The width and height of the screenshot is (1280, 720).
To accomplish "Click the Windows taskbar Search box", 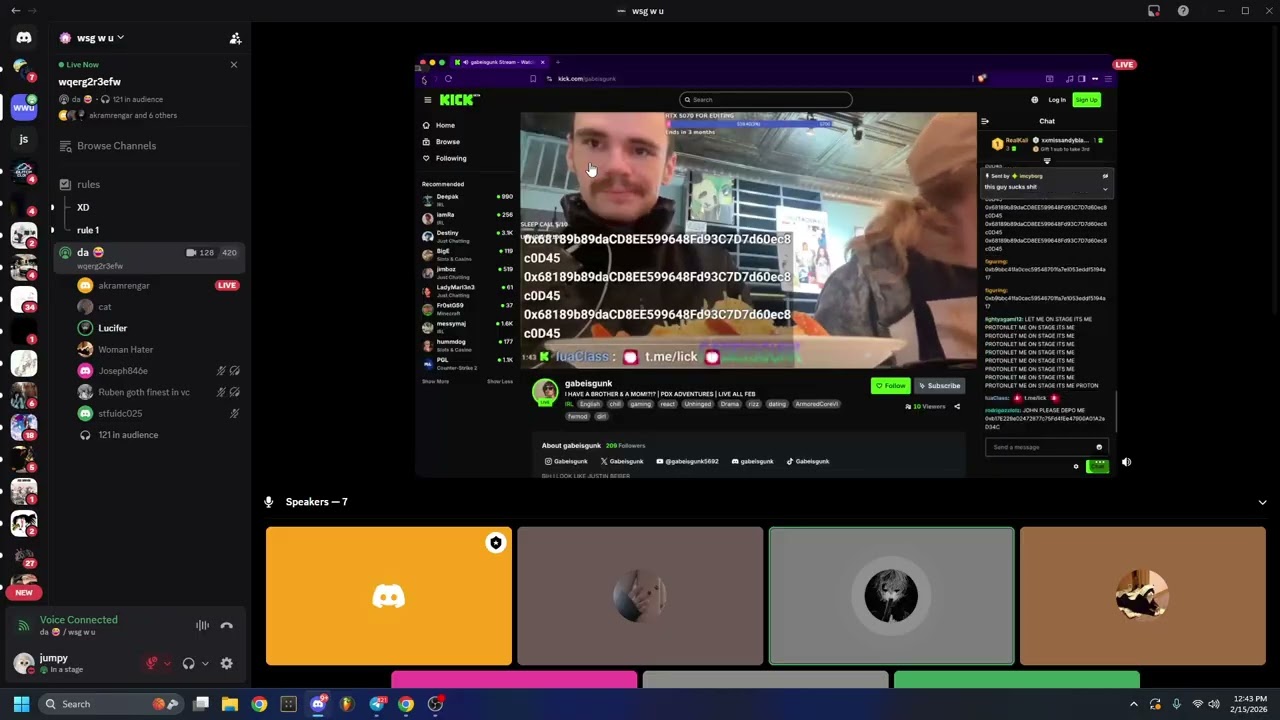I will (x=110, y=704).
